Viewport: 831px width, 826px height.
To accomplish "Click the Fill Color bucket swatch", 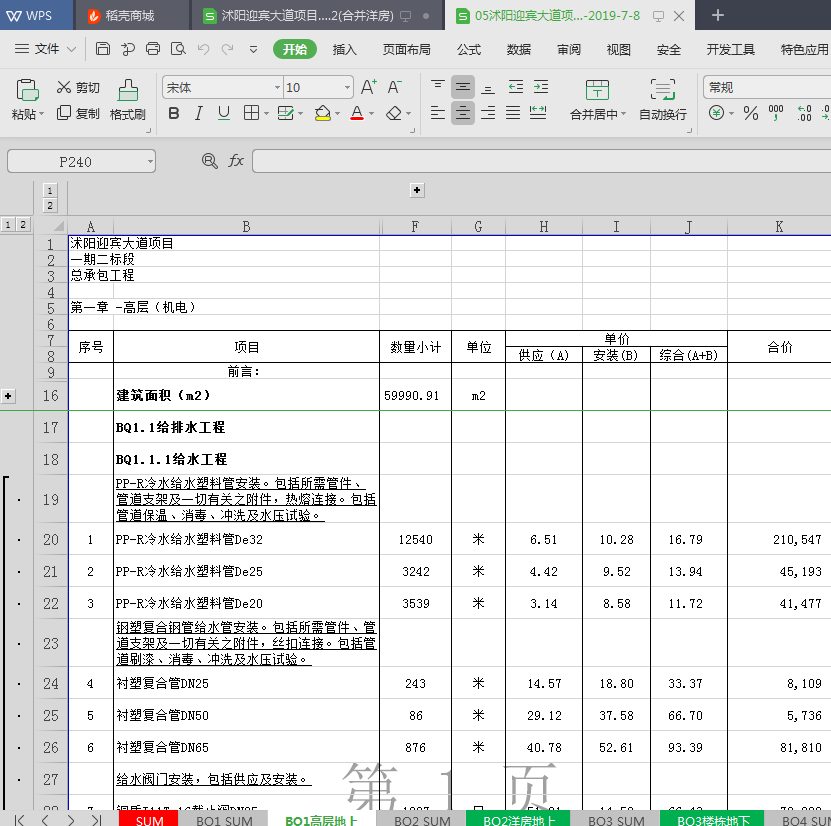I will (322, 113).
